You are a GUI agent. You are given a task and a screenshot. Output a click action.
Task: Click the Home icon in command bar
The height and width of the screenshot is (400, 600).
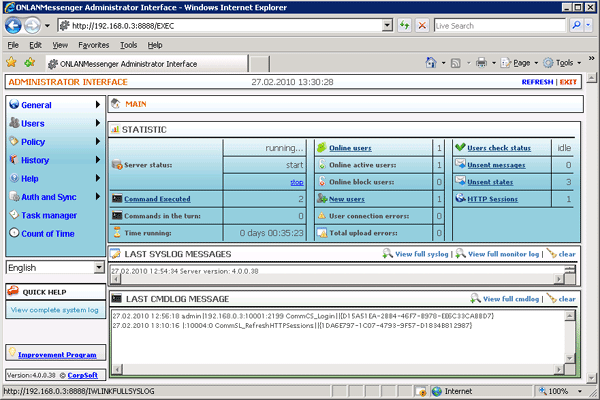tap(431, 62)
